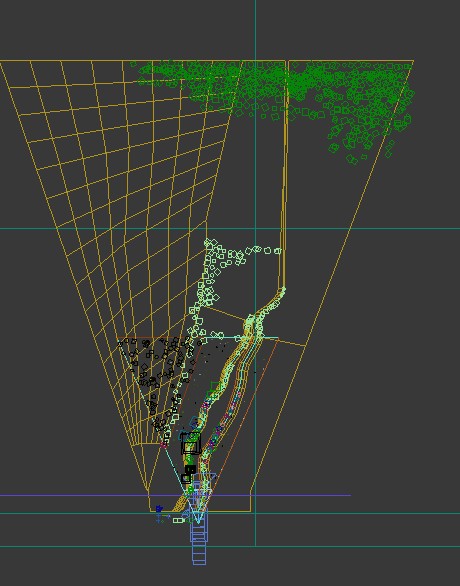Select the magenta square at cone corner
Viewport: 460px width, 586px height.
pyautogui.click(x=163, y=444)
